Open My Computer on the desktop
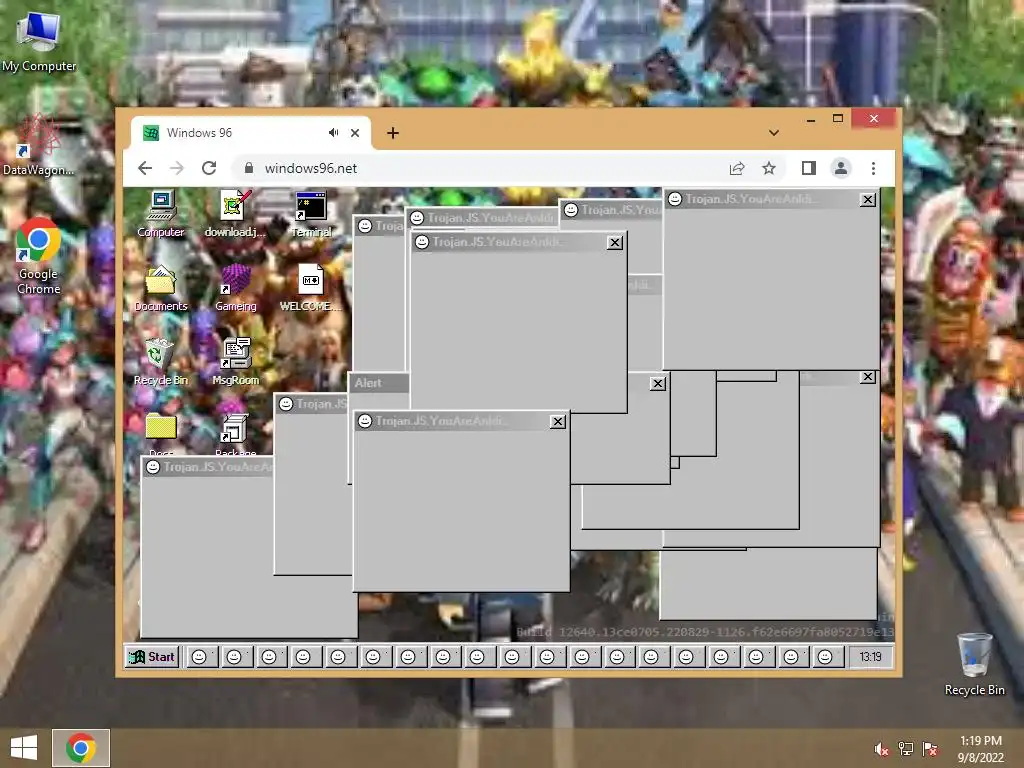This screenshot has height=768, width=1024. [x=39, y=41]
